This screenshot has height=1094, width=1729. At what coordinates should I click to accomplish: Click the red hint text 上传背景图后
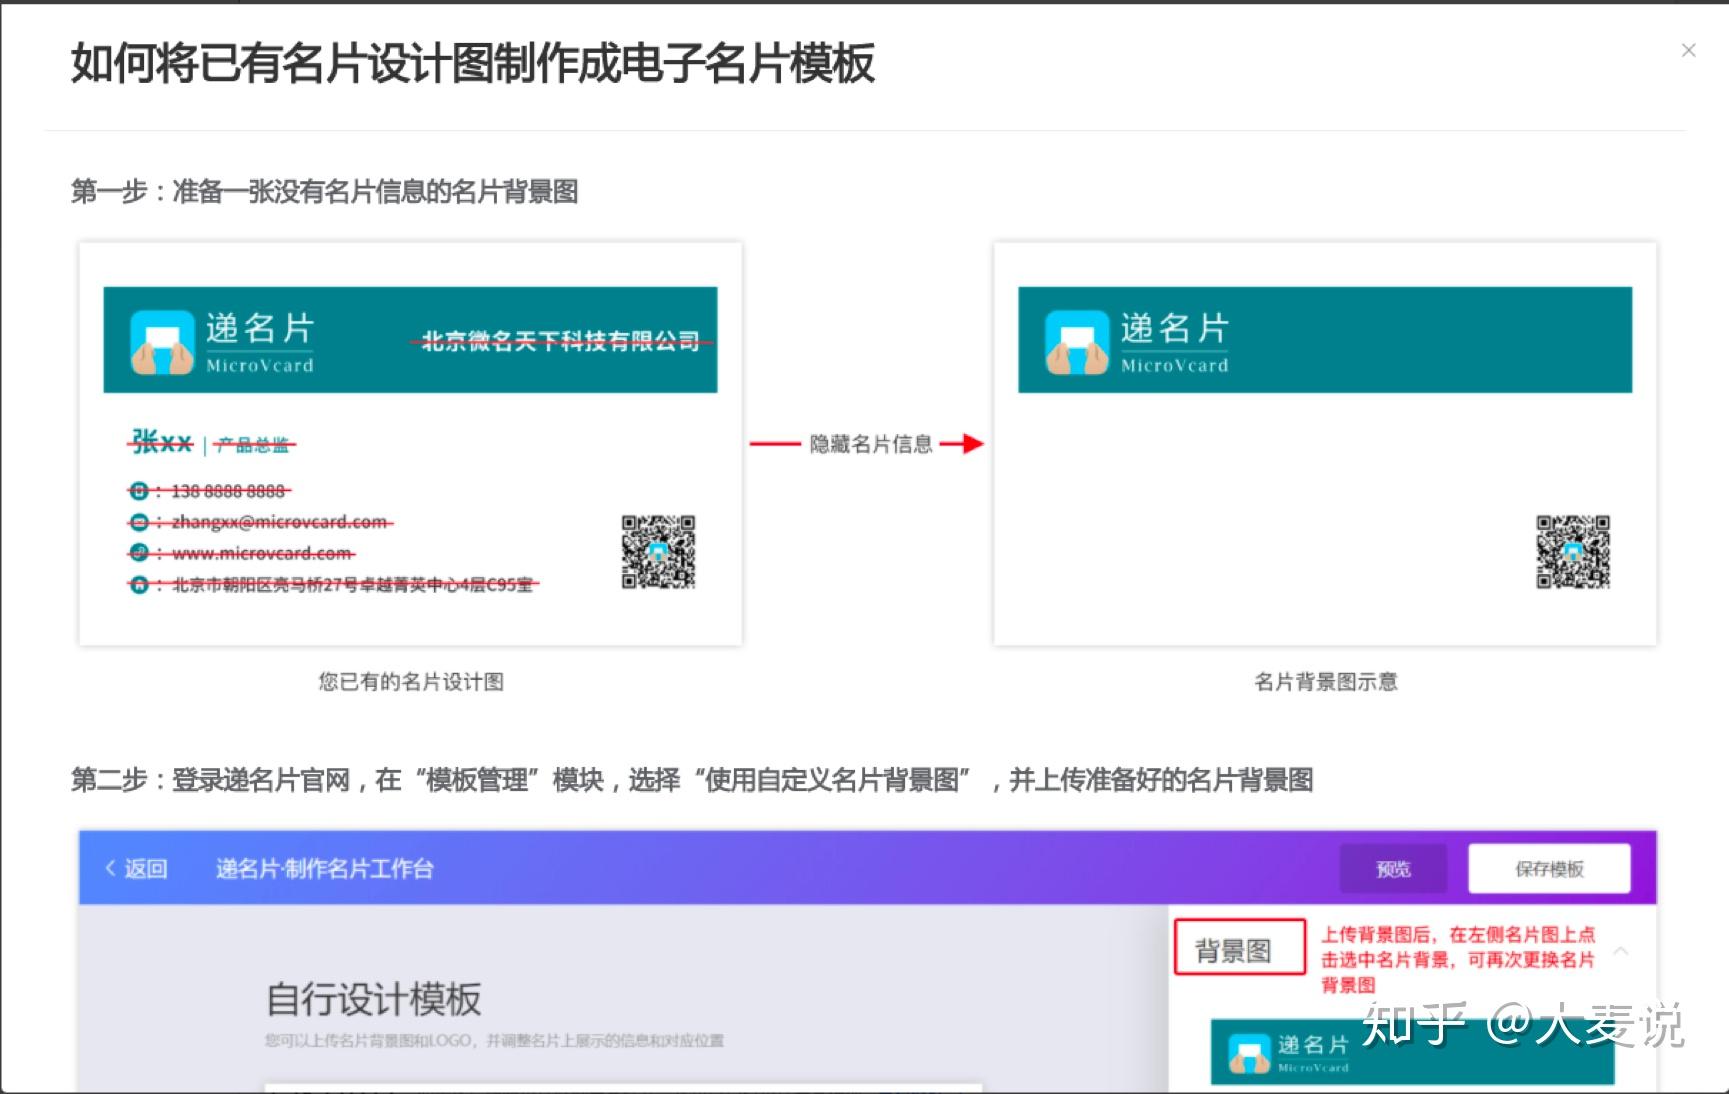(1458, 959)
